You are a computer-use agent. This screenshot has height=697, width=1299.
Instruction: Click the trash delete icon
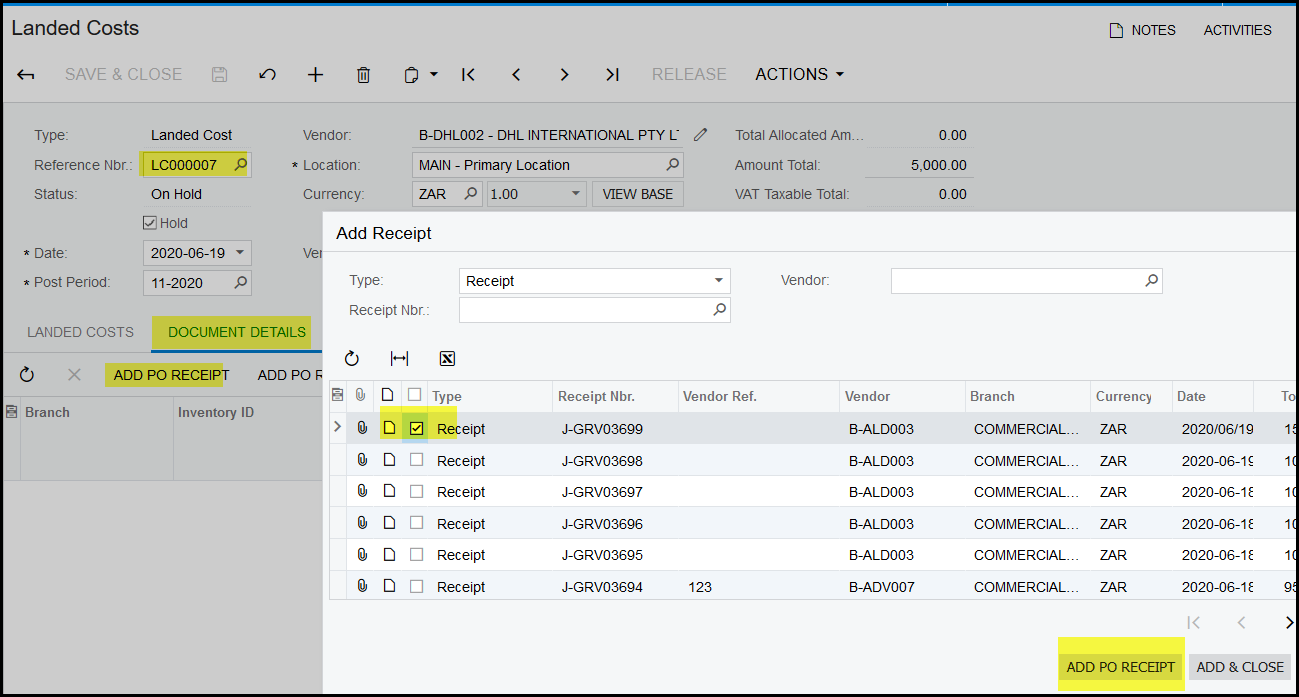pyautogui.click(x=364, y=75)
